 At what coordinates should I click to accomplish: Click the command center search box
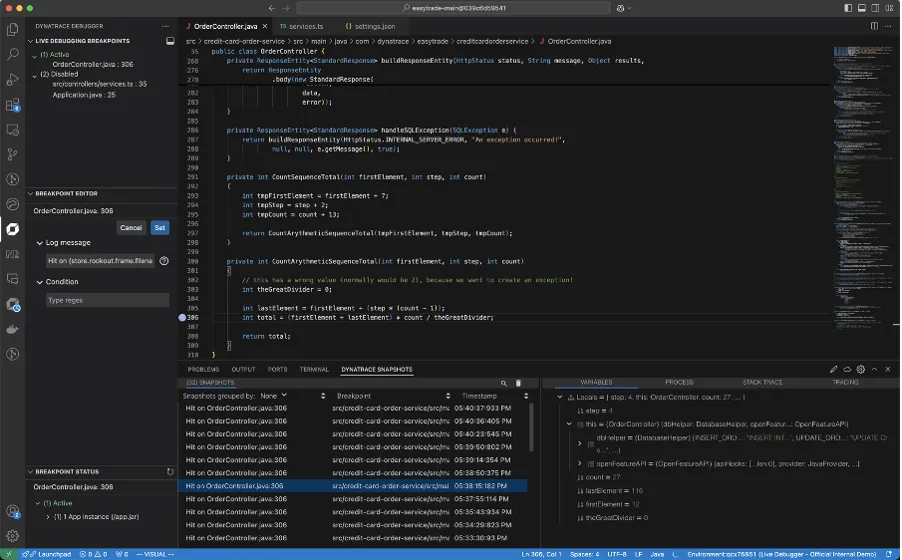pyautogui.click(x=453, y=8)
